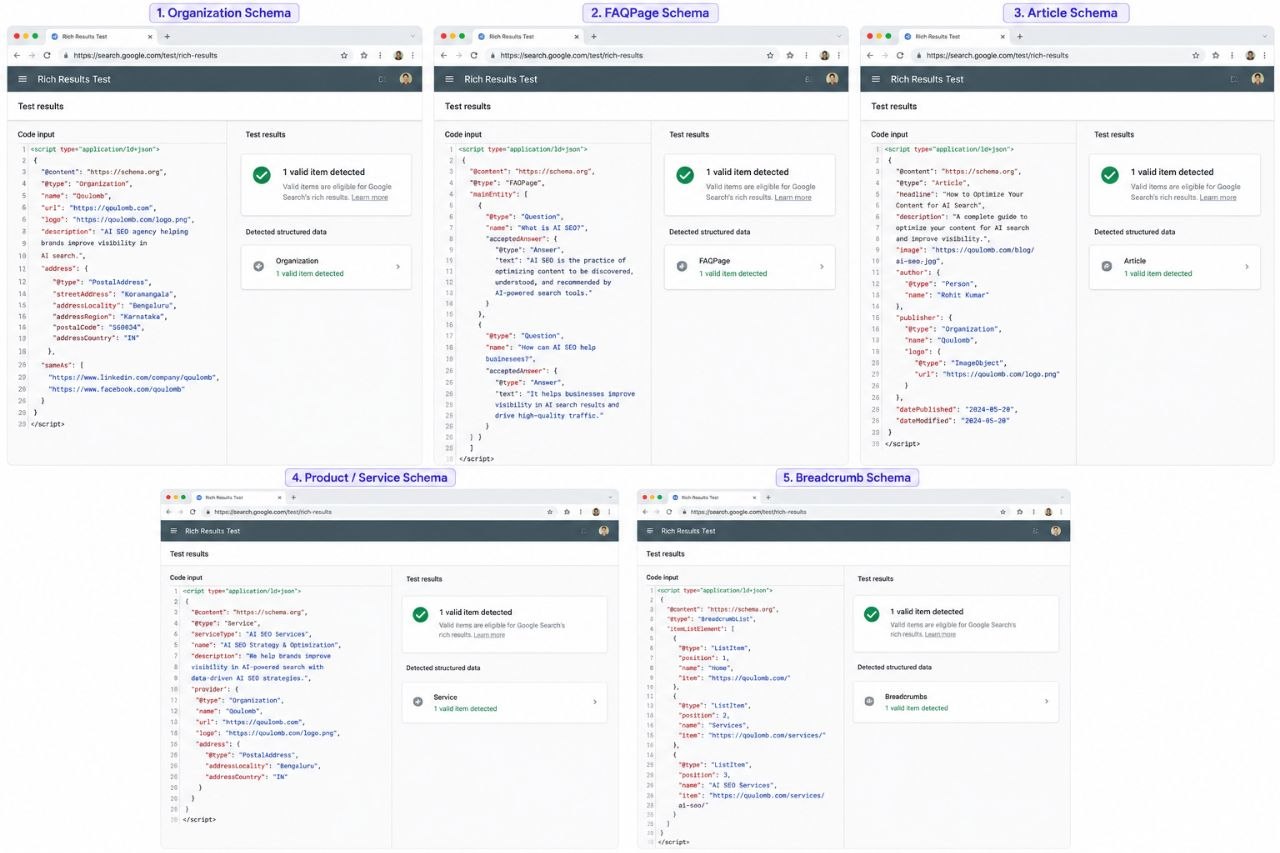Click "Rohit Kumar" author name in Article code
This screenshot has width=1280, height=853.
pos(966,295)
